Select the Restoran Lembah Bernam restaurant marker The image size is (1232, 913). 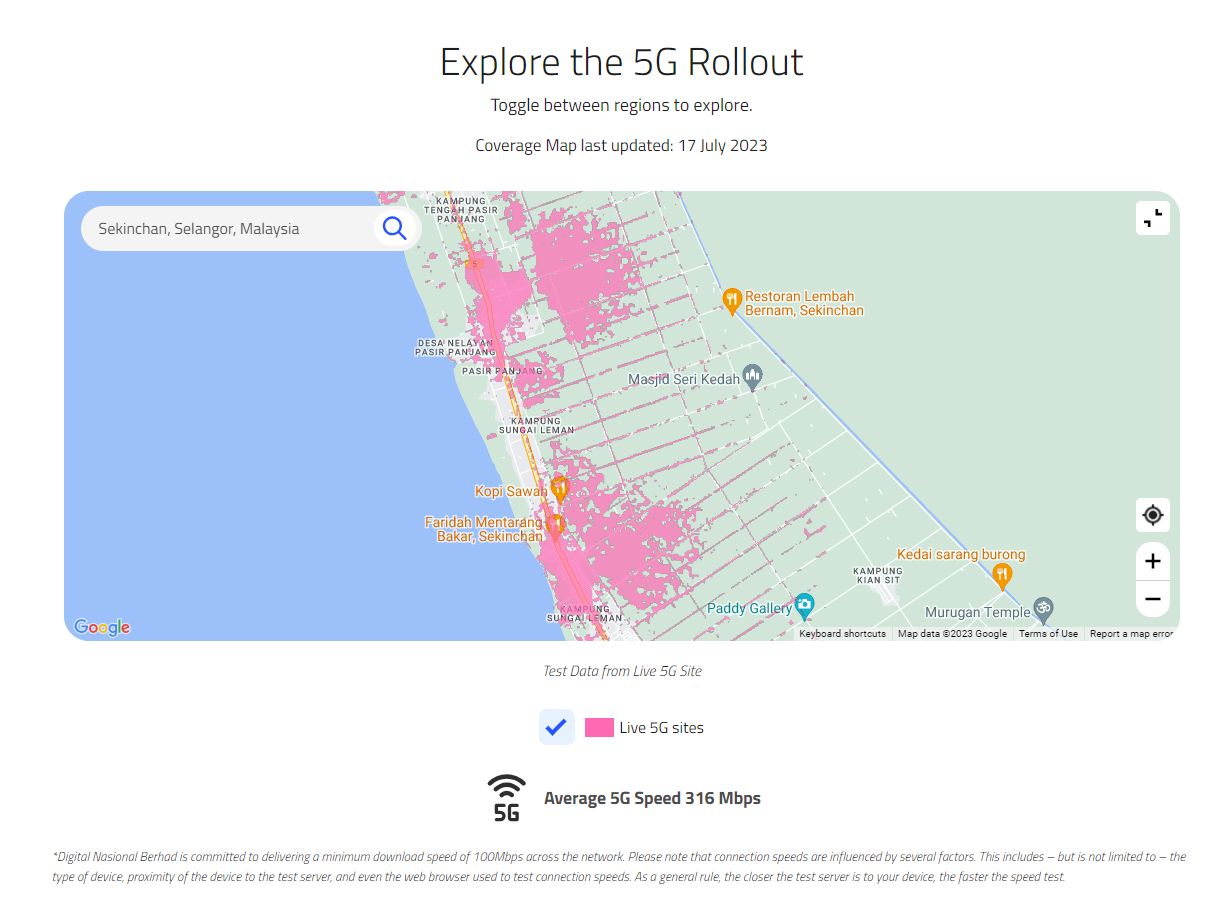pos(734,297)
